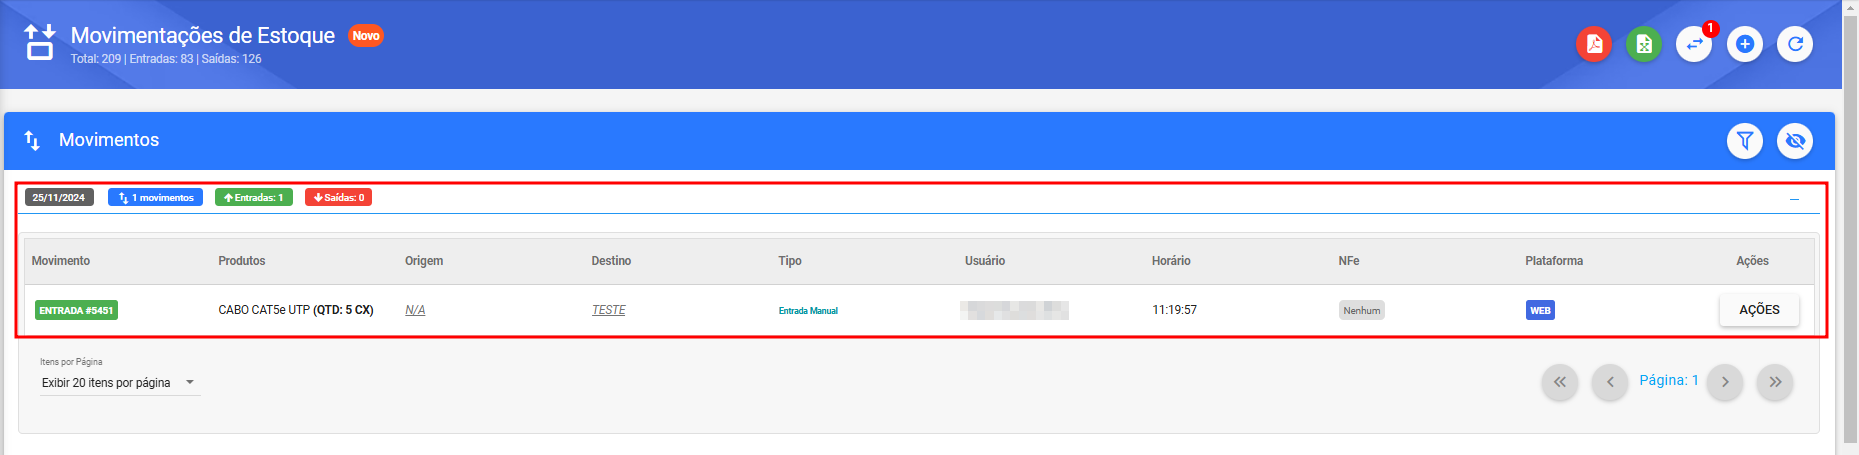
Task: Click the 11:19:57 time cell
Action: coord(1174,310)
